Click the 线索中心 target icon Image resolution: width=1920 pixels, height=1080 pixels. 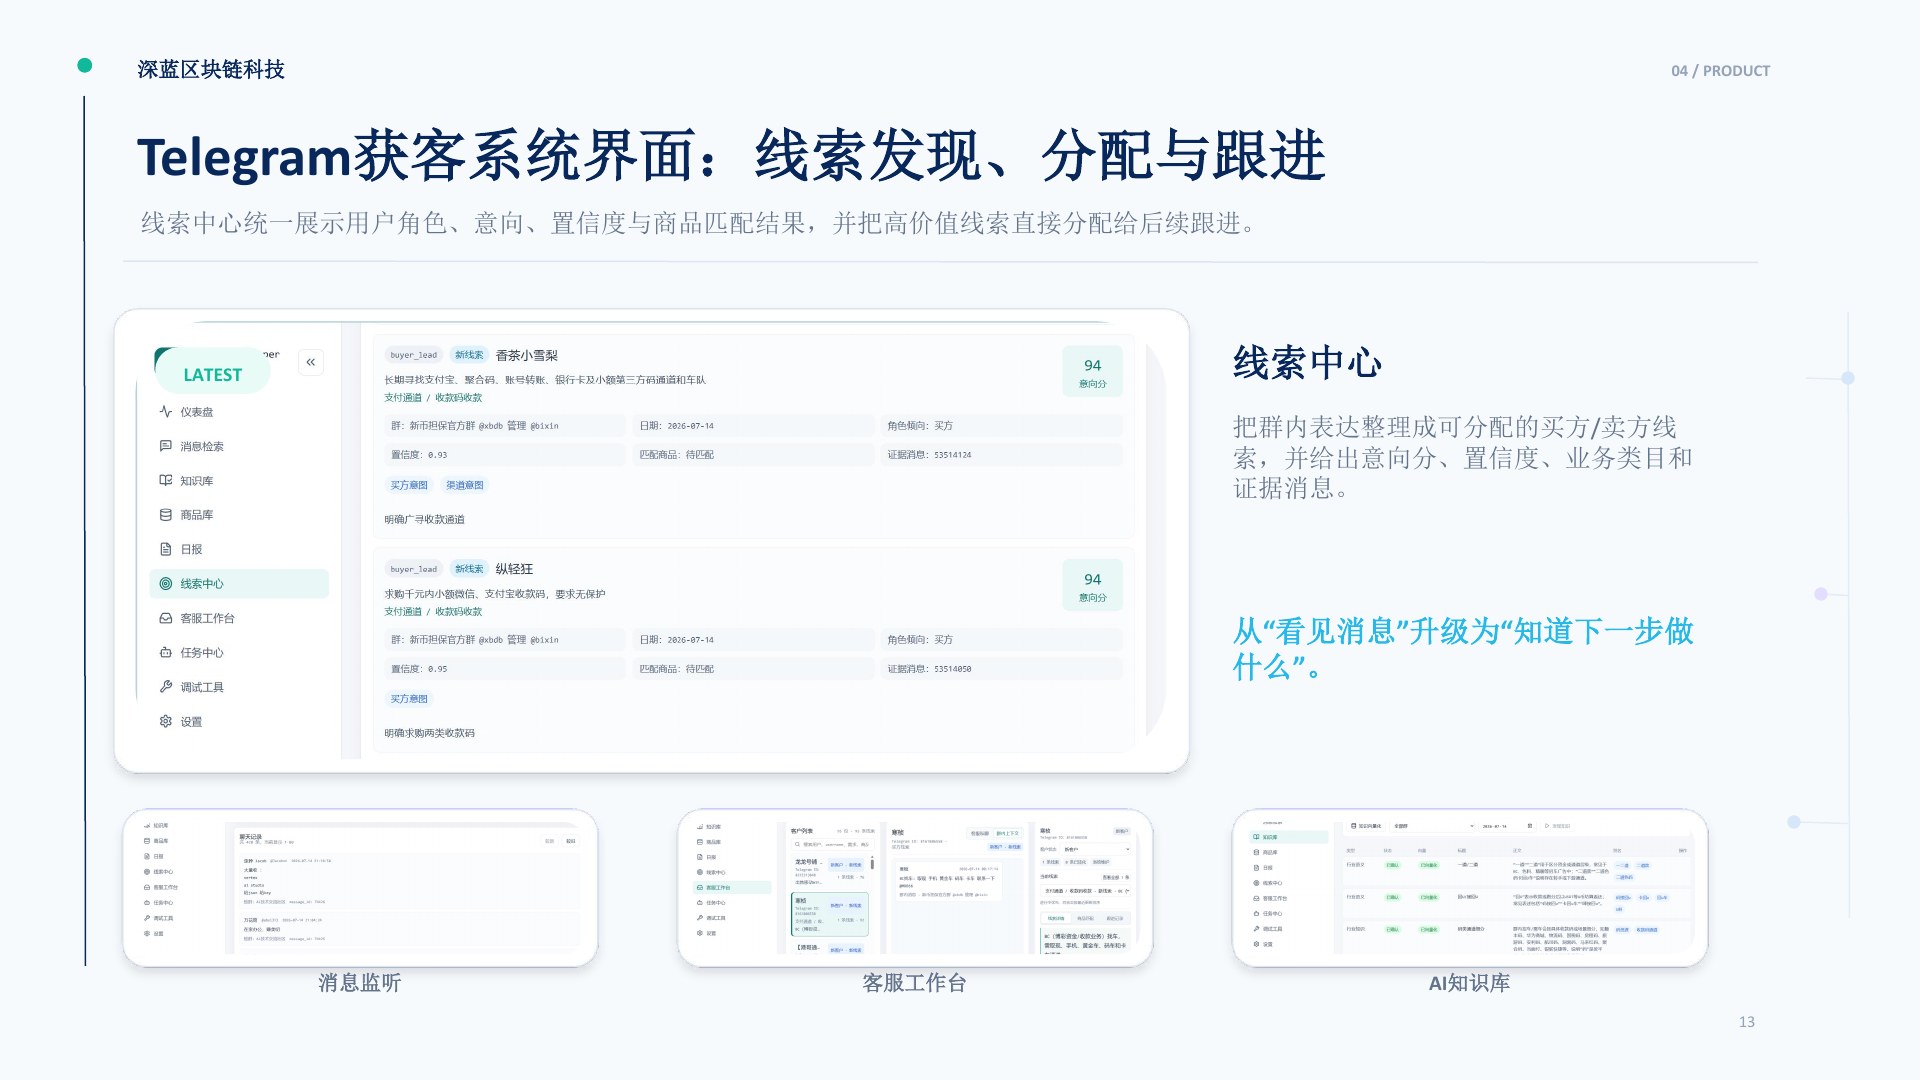point(166,584)
